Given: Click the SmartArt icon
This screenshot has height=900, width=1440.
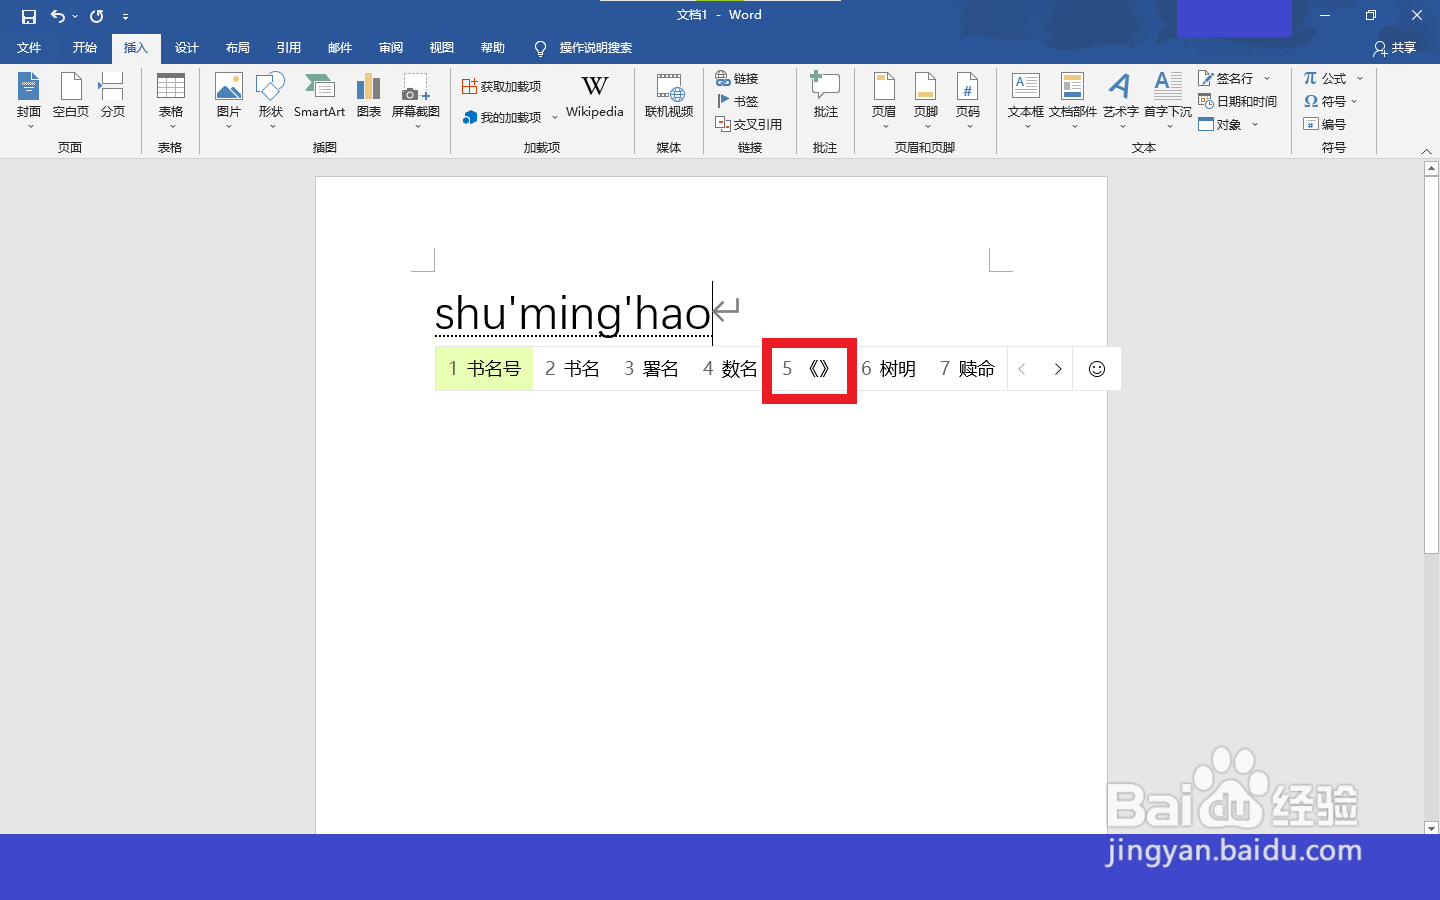Looking at the screenshot, I should click(320, 97).
